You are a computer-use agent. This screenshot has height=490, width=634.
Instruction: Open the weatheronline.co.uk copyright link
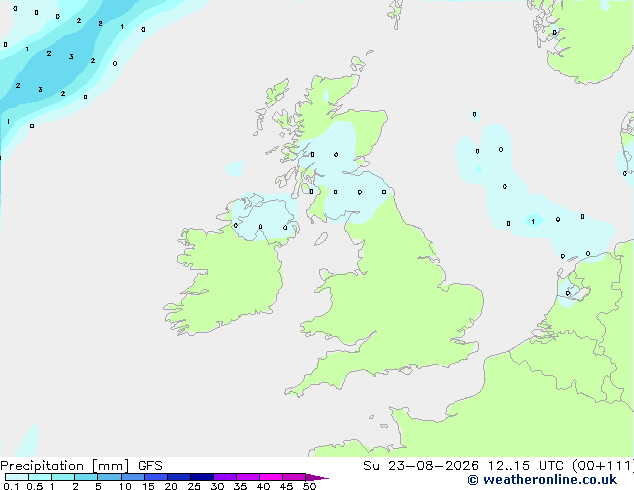click(543, 480)
